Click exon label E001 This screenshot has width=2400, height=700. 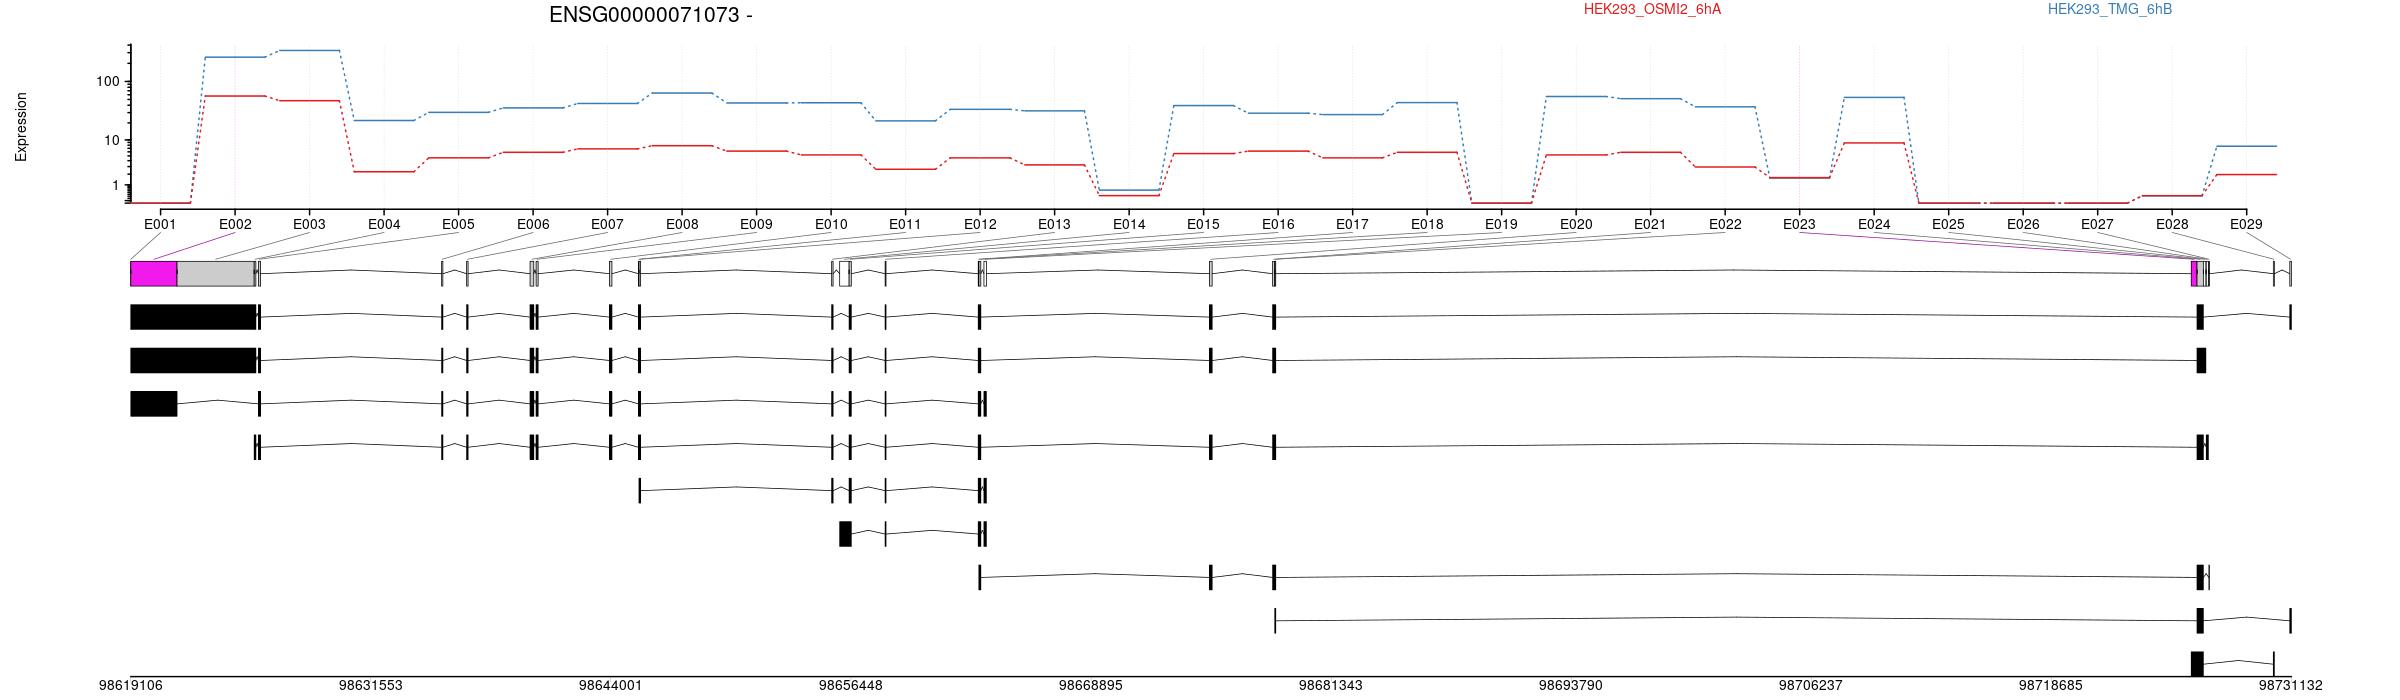tap(160, 224)
